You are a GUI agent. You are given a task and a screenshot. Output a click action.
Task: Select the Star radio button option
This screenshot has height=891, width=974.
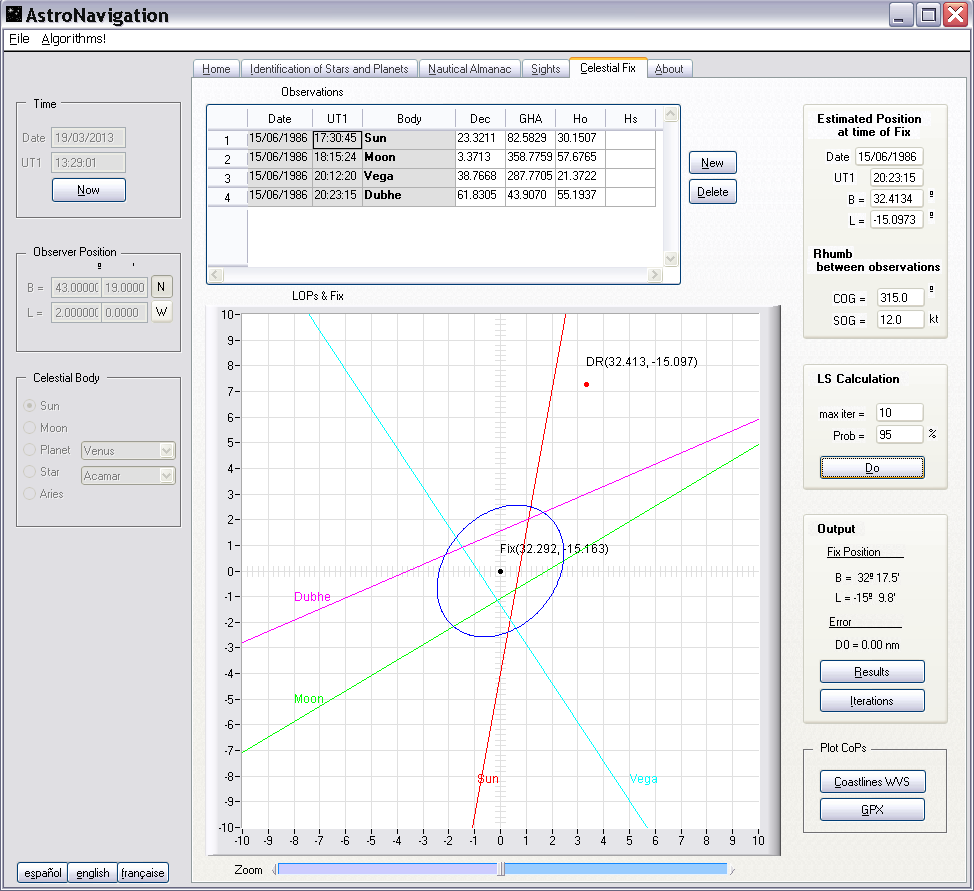coord(31,472)
